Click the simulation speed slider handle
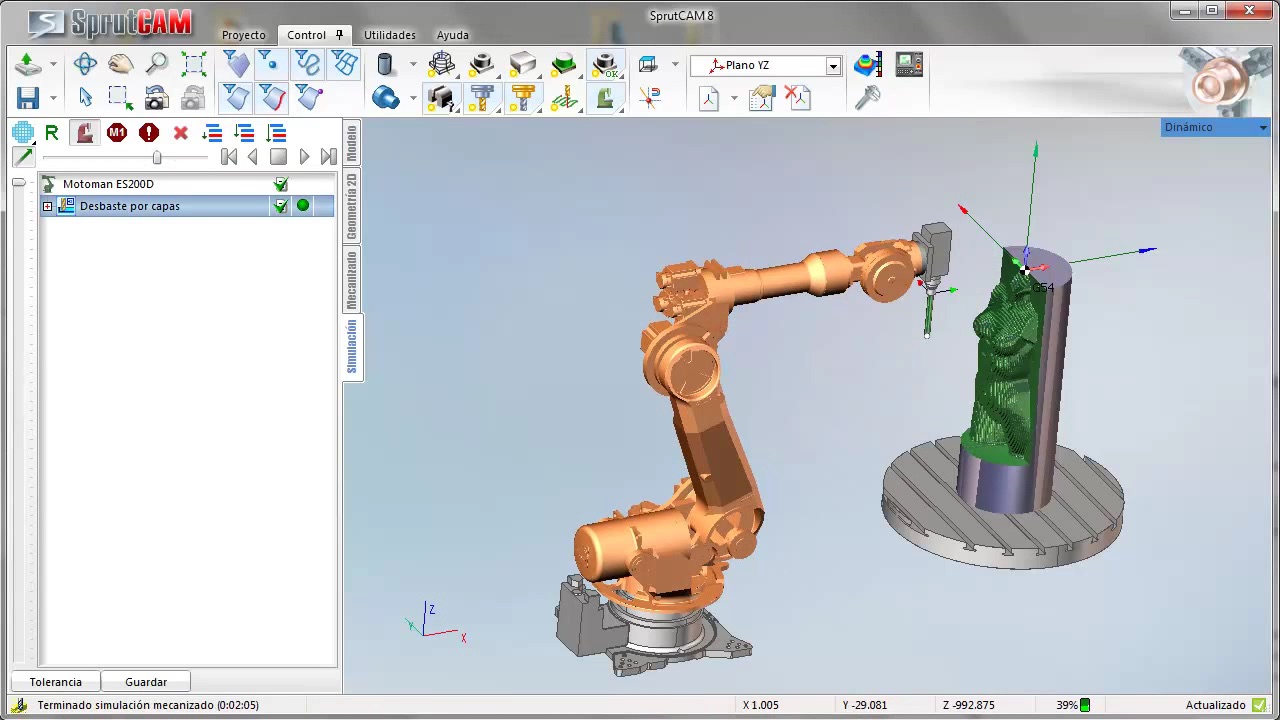Image resolution: width=1280 pixels, height=720 pixels. [x=157, y=158]
